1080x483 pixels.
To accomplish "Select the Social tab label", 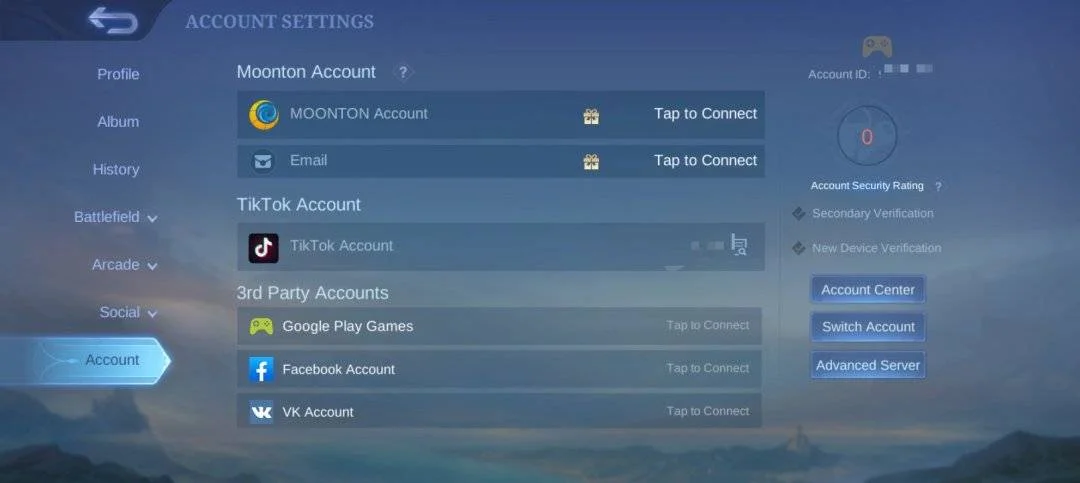I will [x=120, y=312].
